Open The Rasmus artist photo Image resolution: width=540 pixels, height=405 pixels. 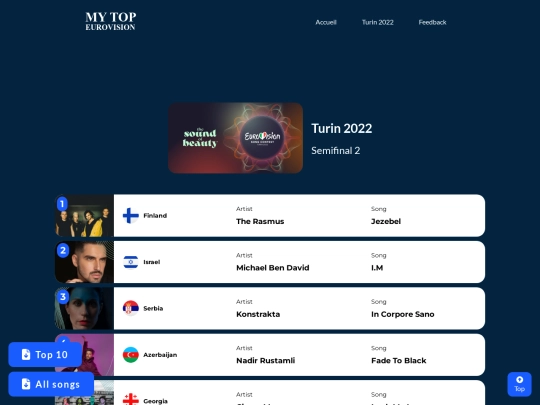pyautogui.click(x=85, y=216)
